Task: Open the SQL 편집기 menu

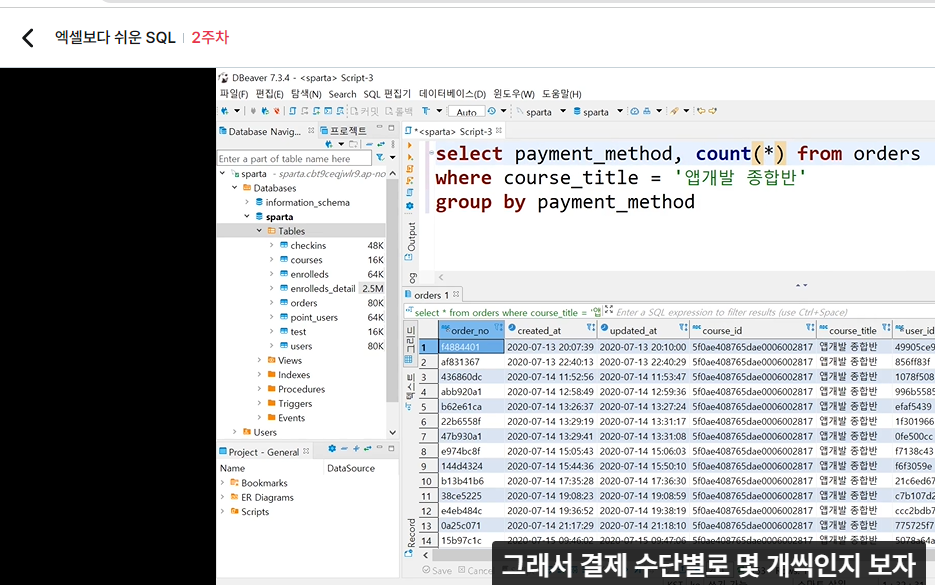Action: coord(387,94)
